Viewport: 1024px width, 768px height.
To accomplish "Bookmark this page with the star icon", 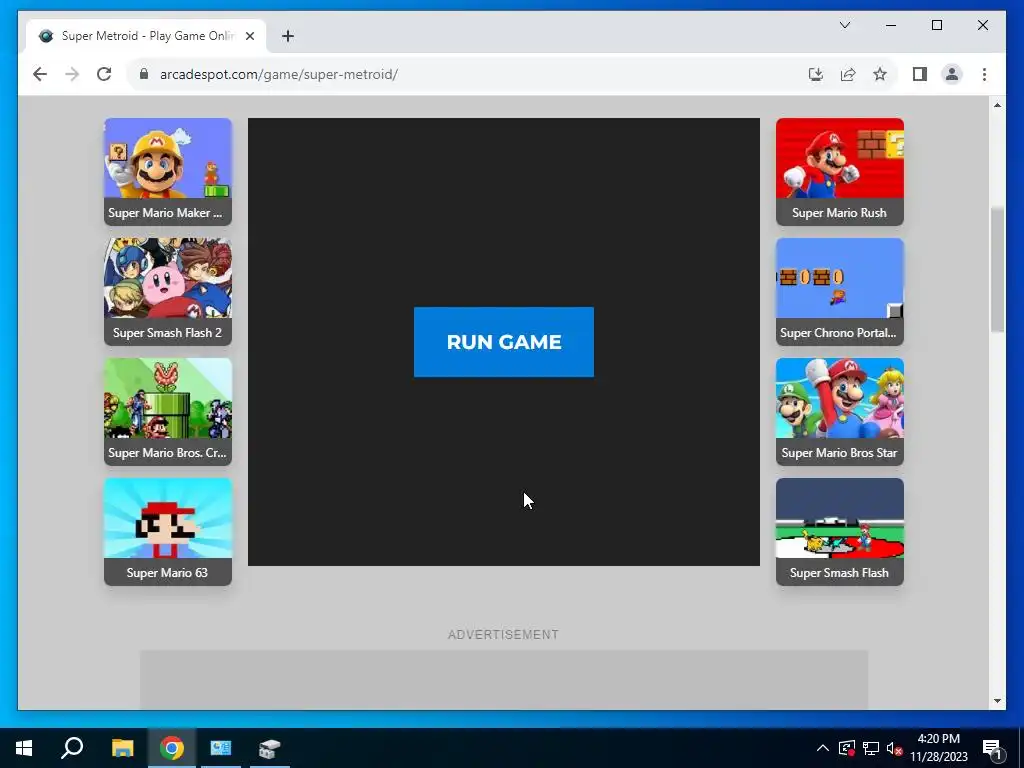I will tap(880, 74).
